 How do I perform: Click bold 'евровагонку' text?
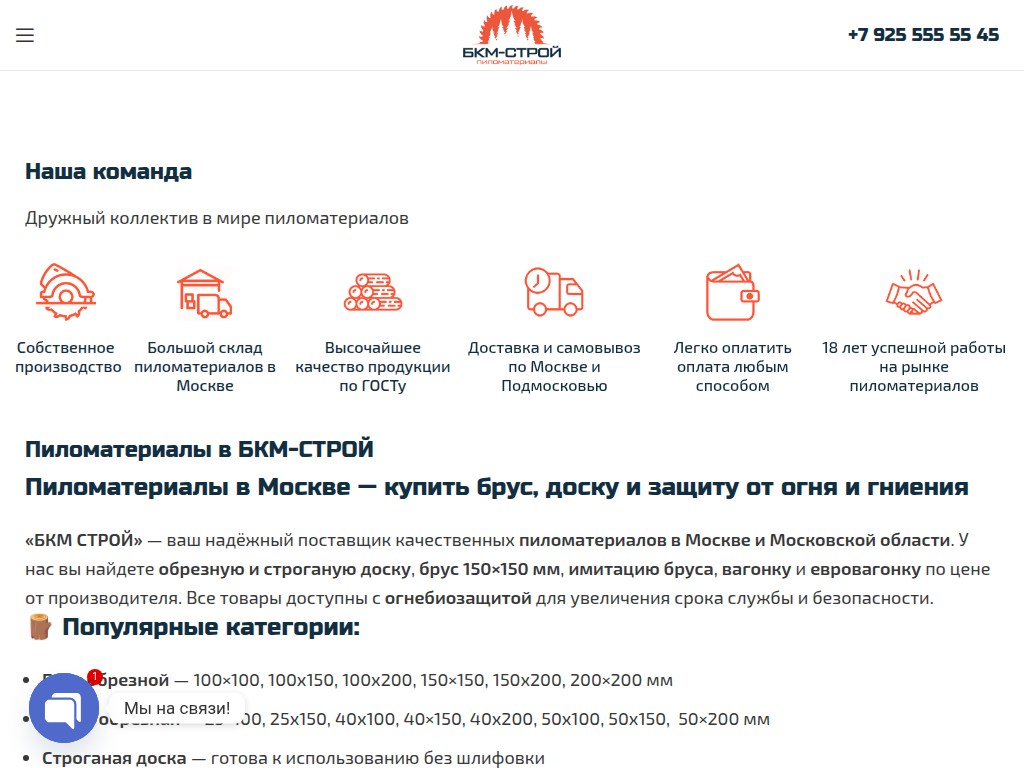click(865, 569)
